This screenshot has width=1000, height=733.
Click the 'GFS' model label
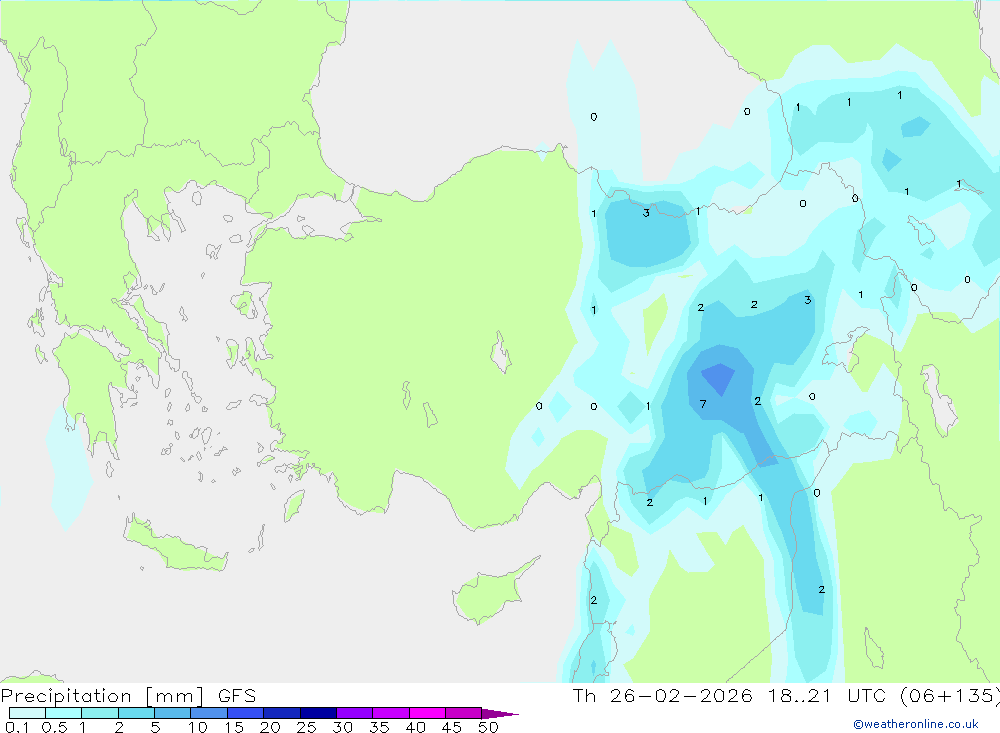tap(237, 696)
